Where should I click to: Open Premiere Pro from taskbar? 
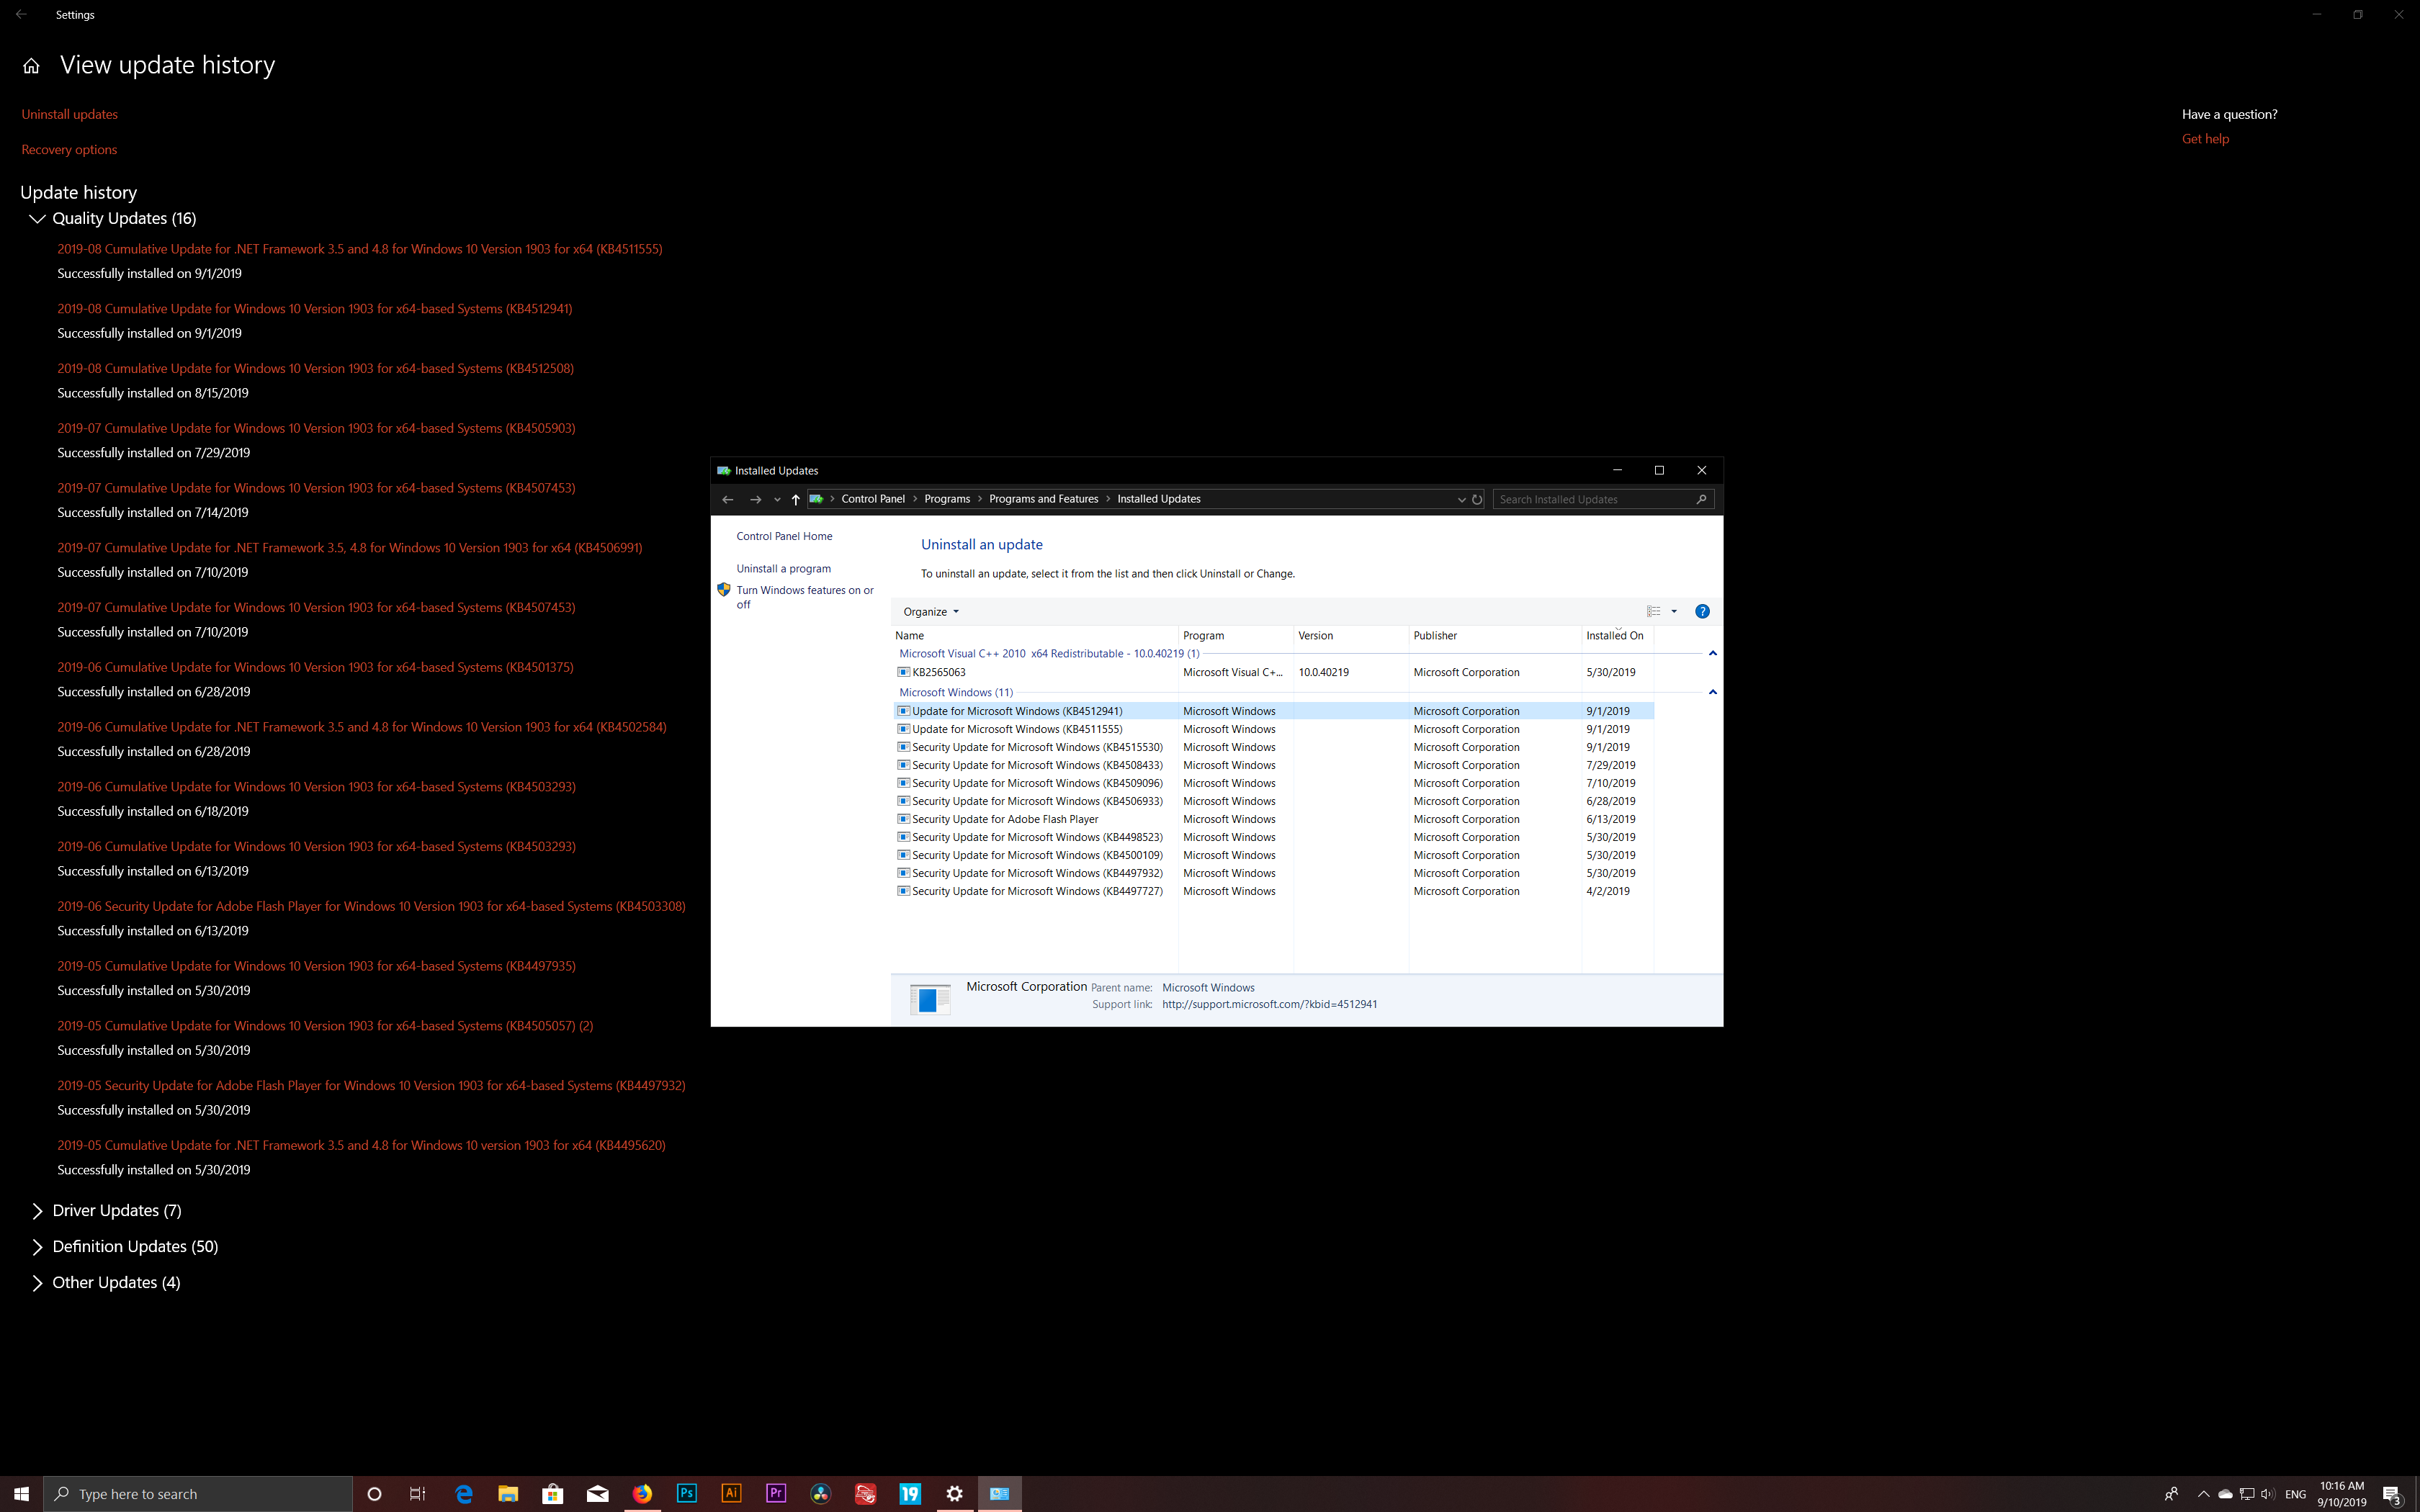pos(776,1494)
